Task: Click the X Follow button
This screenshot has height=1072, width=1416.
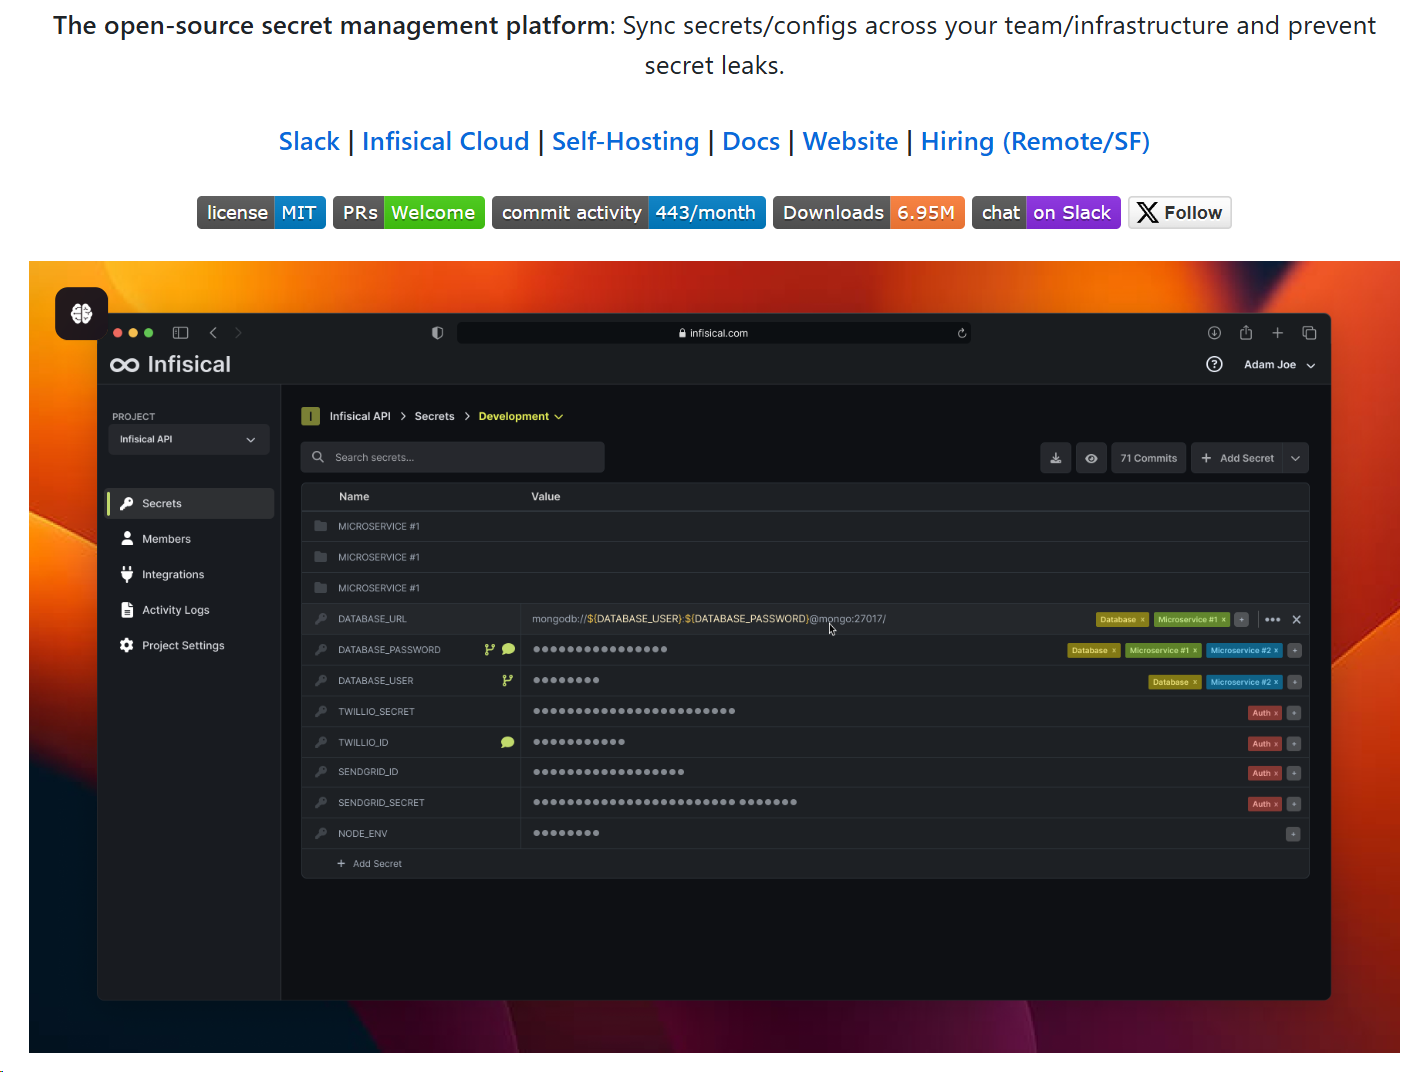Action: tap(1180, 213)
